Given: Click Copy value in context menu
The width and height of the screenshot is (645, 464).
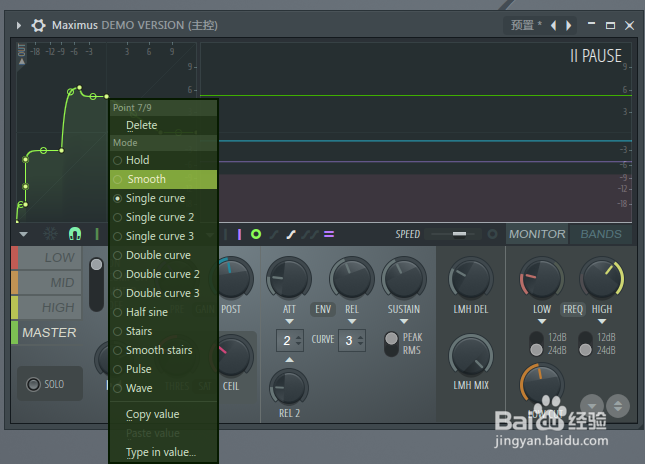Looking at the screenshot, I should click(163, 414).
